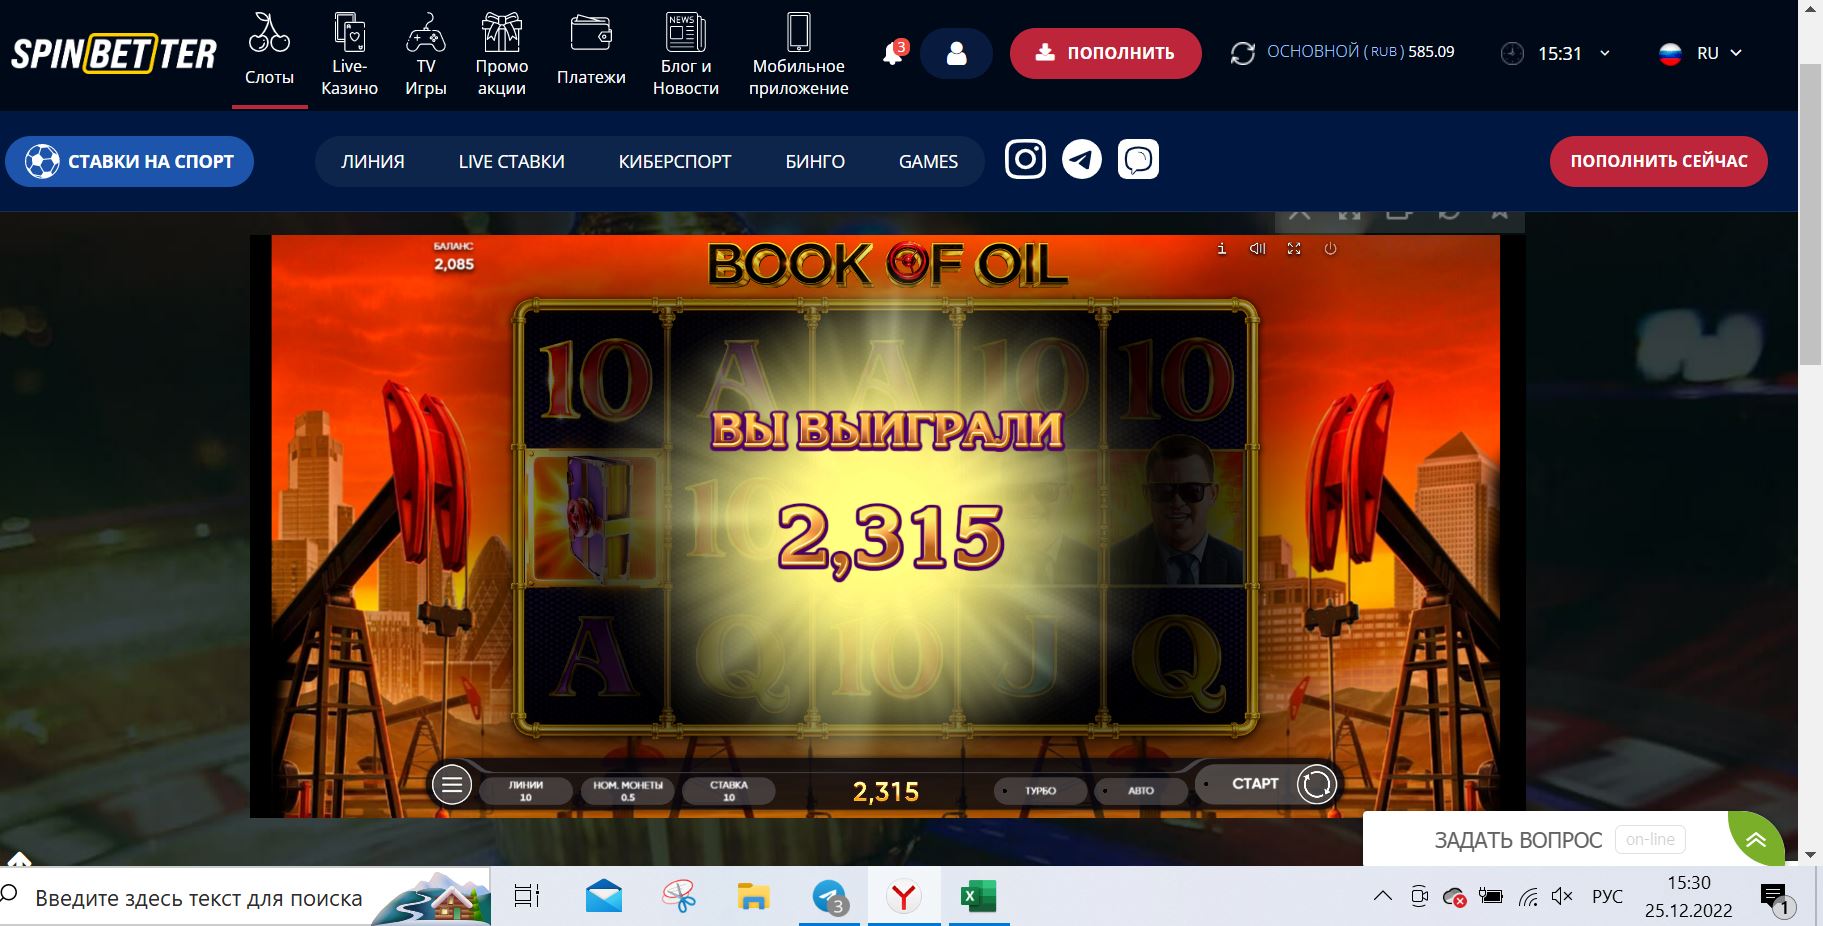Check the battery status icon
The image size is (1823, 926).
pos(1491,897)
